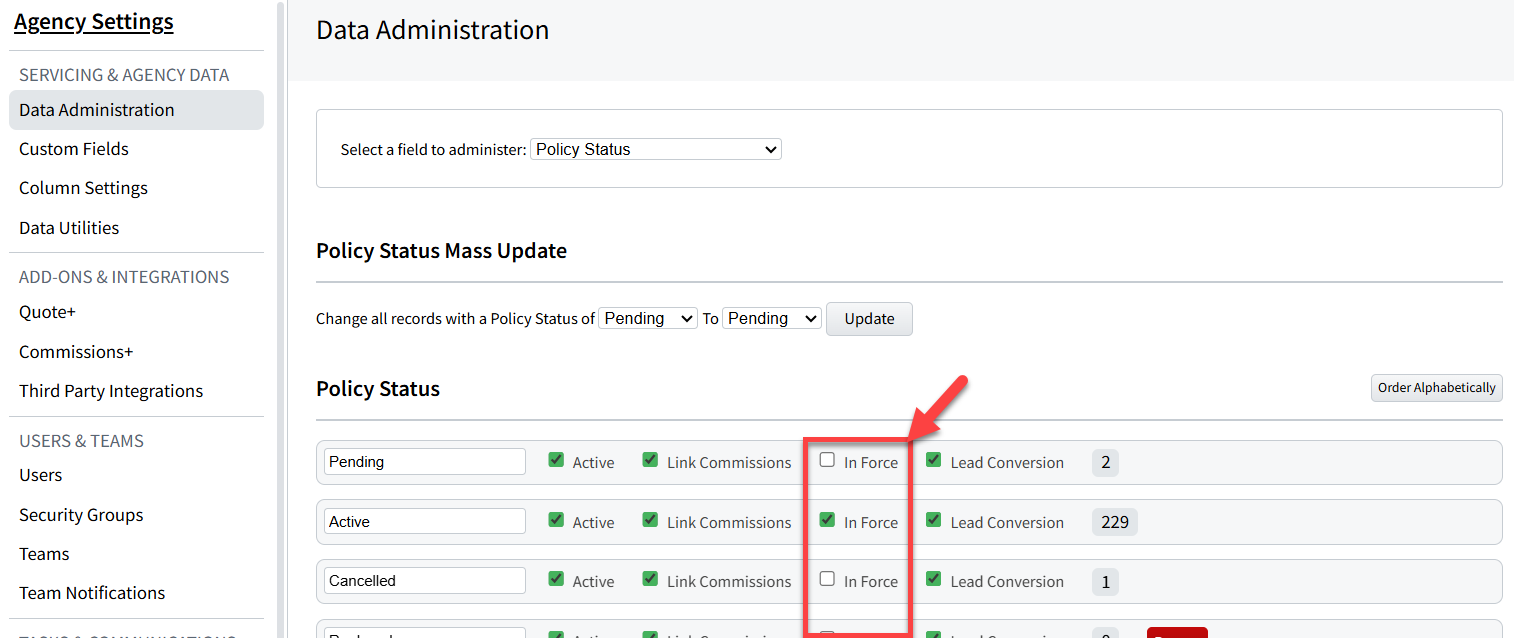Toggle Active checkbox for Pending row
Screen dimensions: 1514x638
click(557, 460)
